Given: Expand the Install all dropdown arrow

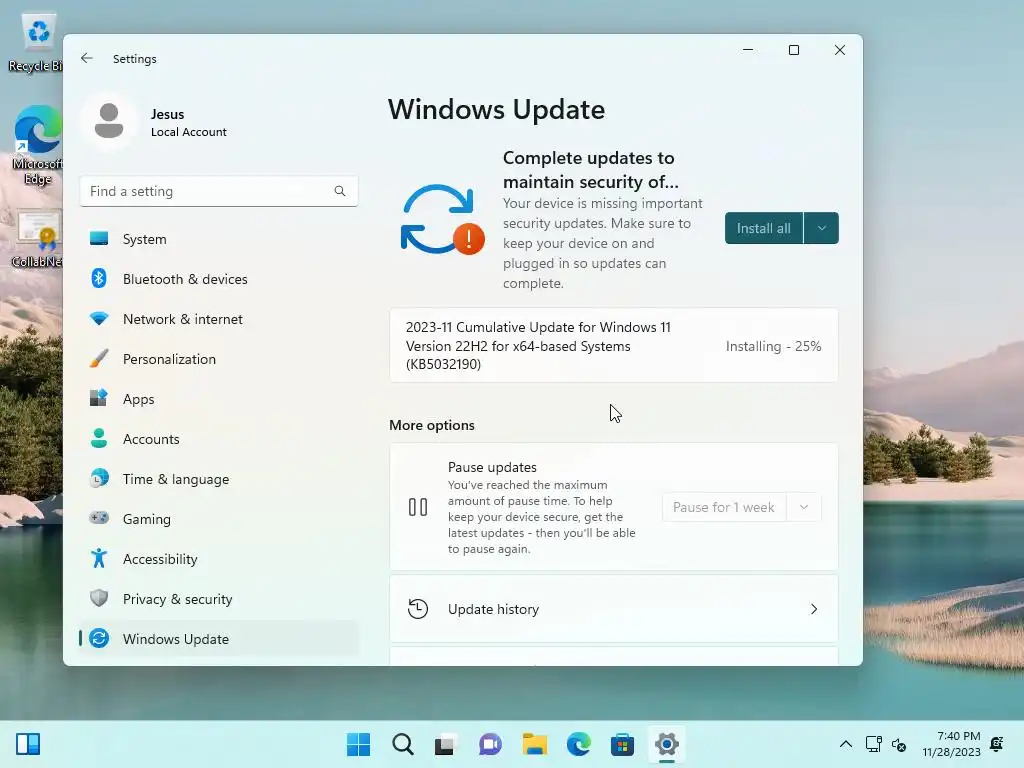Looking at the screenshot, I should click(822, 228).
